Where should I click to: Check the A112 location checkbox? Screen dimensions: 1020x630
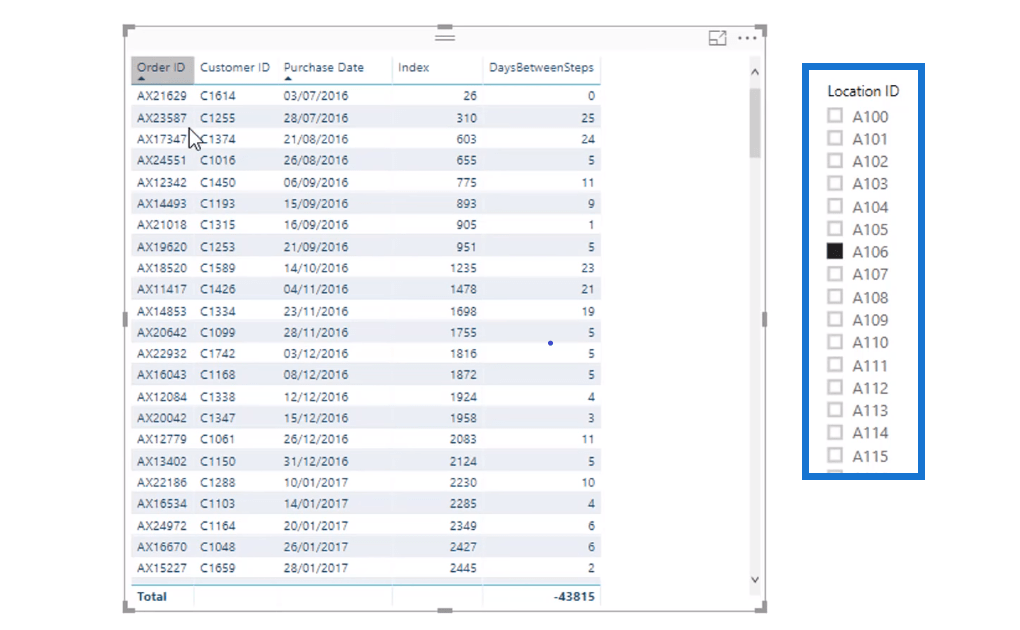pos(835,387)
